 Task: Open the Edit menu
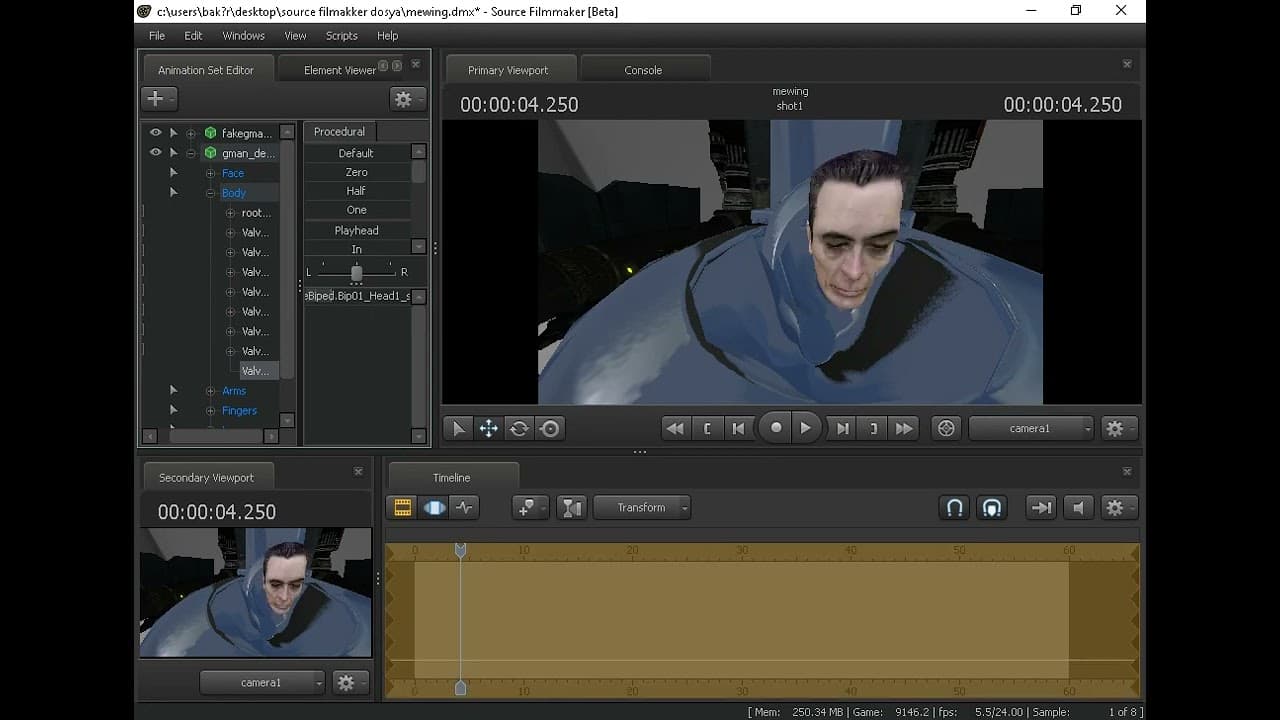[x=193, y=35]
